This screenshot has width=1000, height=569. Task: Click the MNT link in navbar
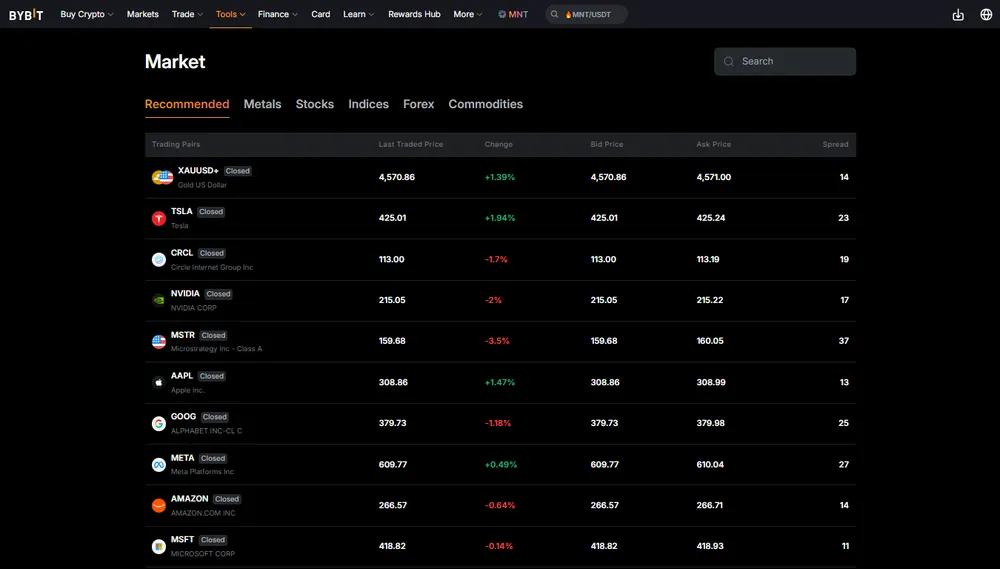(x=513, y=14)
